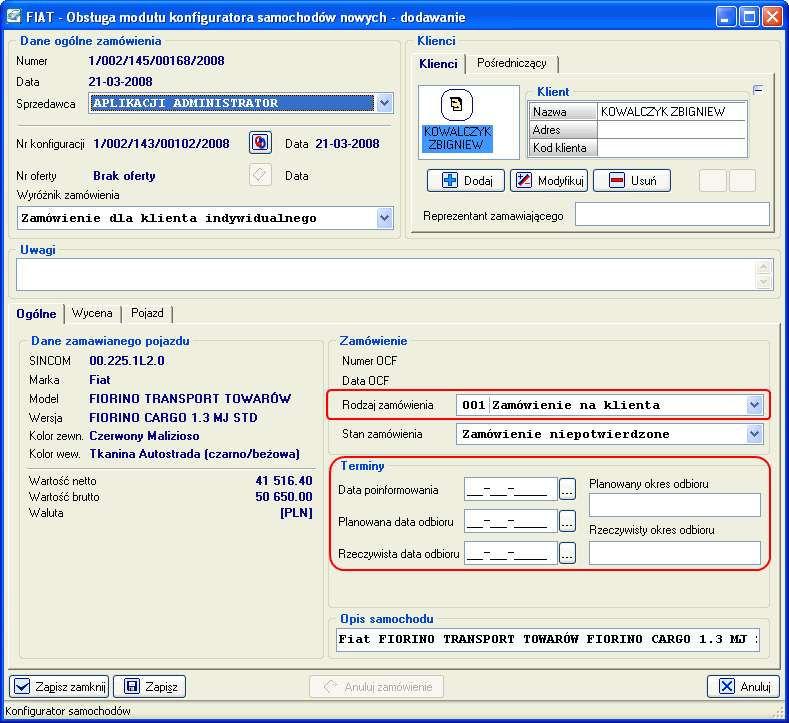Switch to the Klienci tab
Viewport: 789px width, 723px height.
(438, 64)
